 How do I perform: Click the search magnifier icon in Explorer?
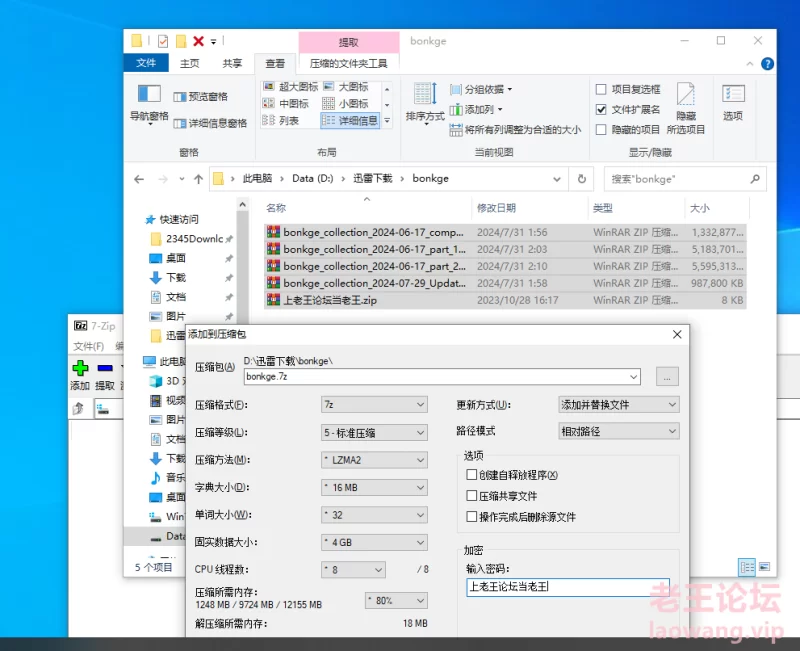coord(755,179)
